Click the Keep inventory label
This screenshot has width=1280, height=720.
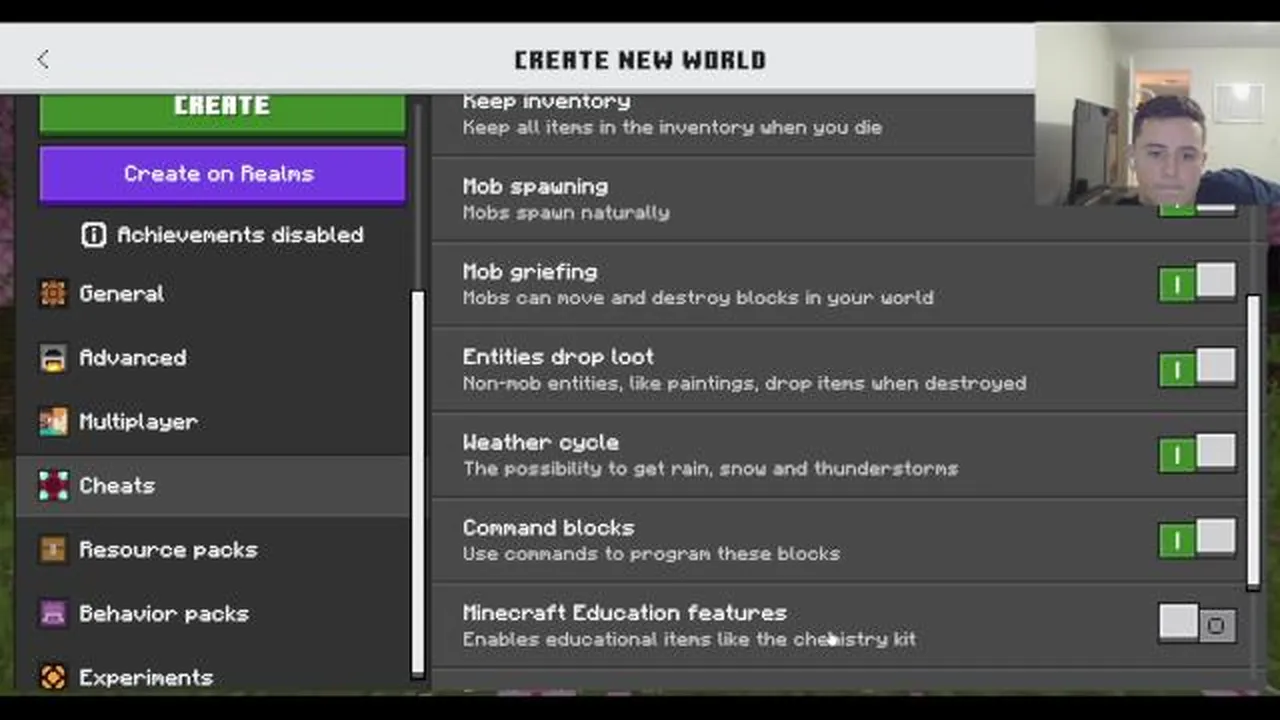[x=546, y=102]
